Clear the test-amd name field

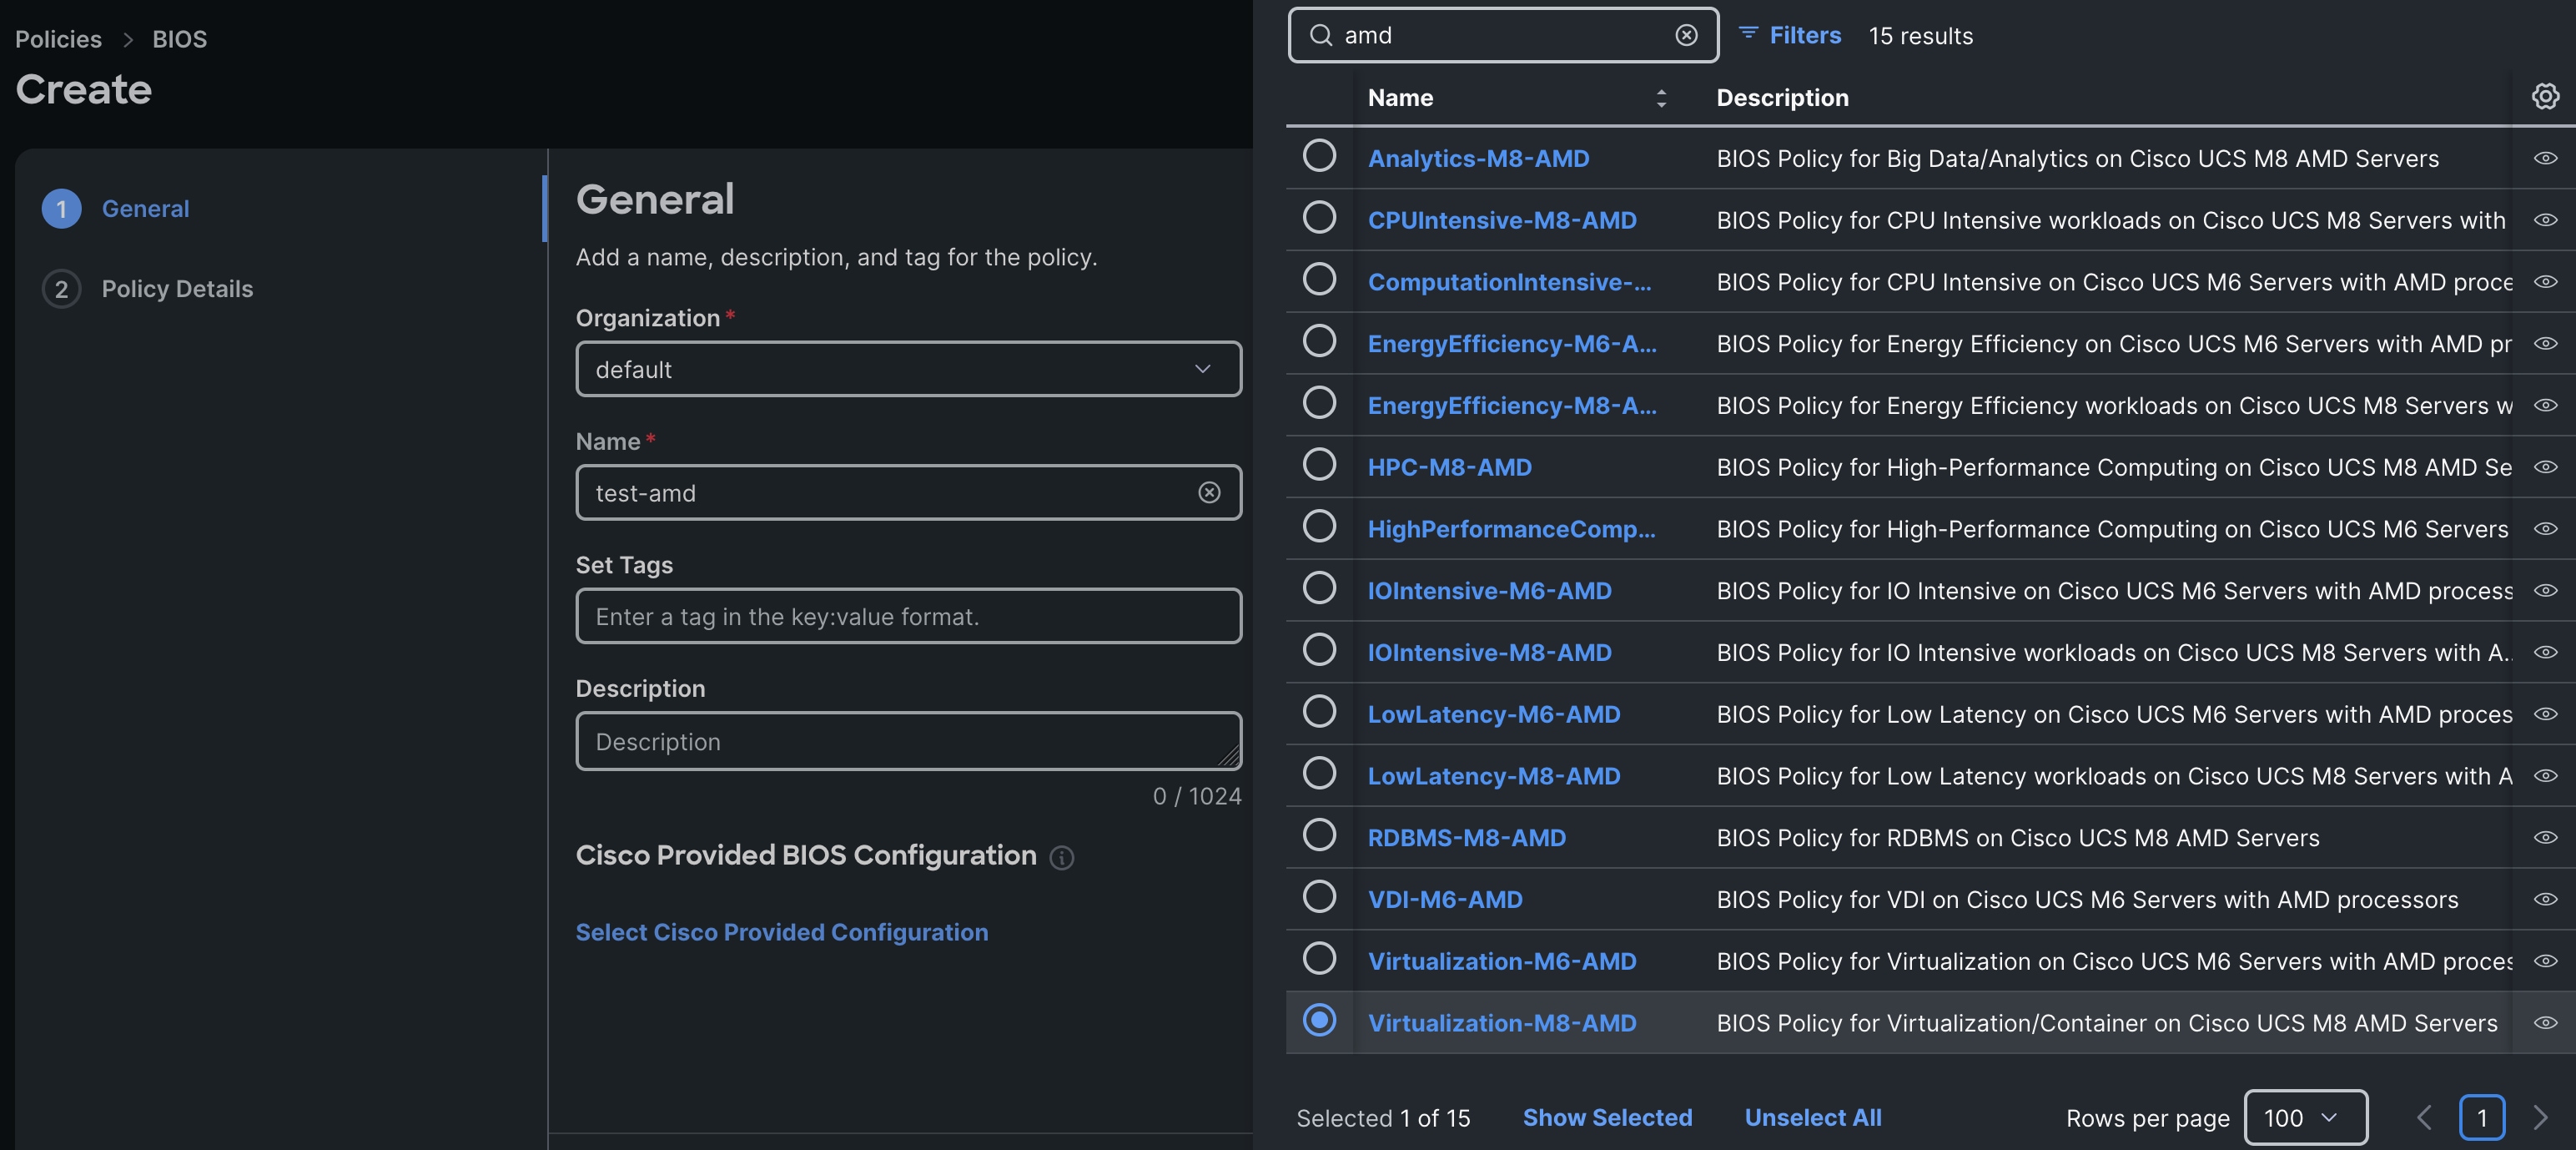click(x=1209, y=493)
